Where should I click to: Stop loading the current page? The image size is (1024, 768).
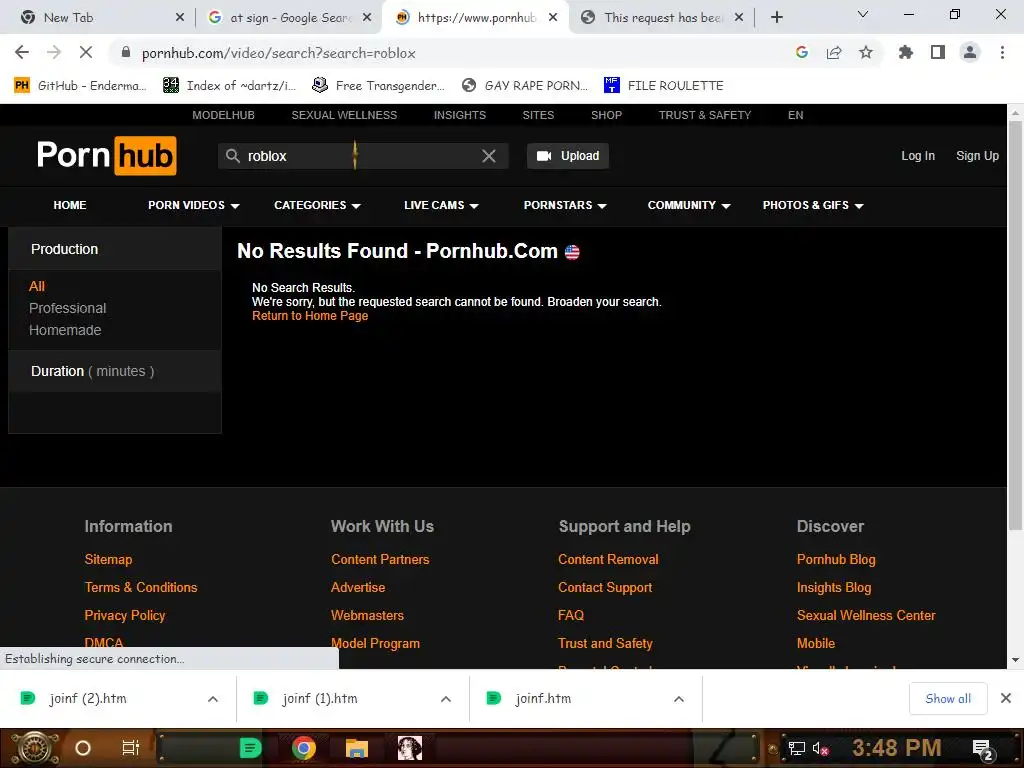click(86, 52)
